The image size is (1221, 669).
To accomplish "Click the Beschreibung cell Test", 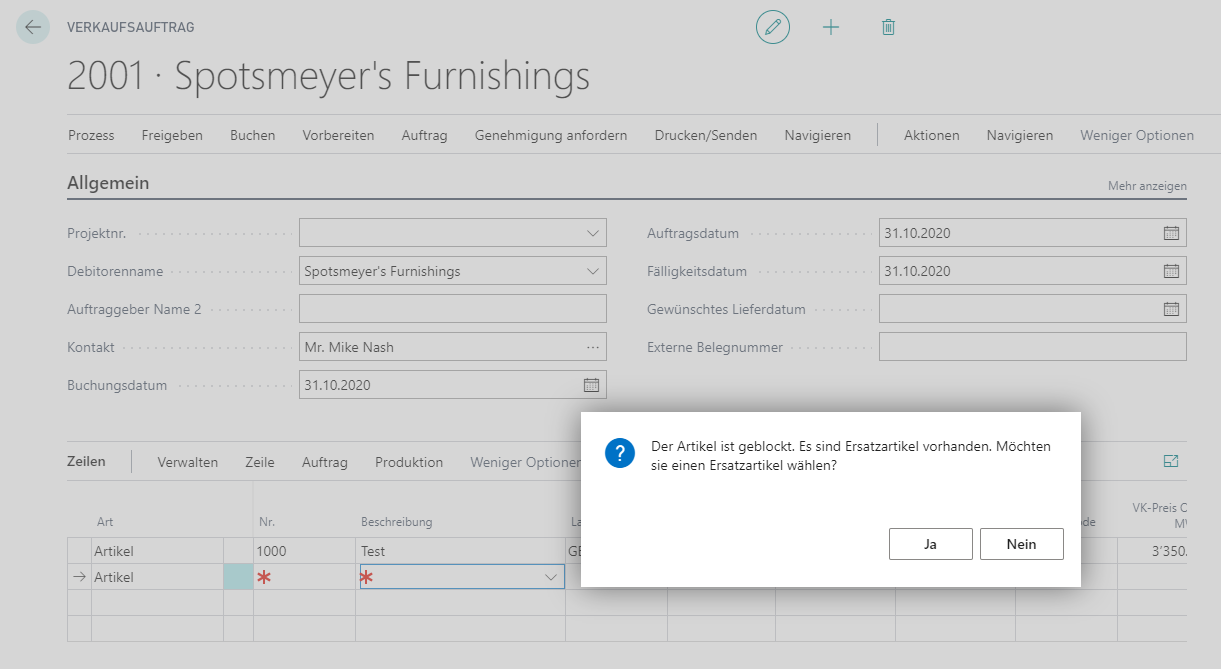I will (460, 551).
